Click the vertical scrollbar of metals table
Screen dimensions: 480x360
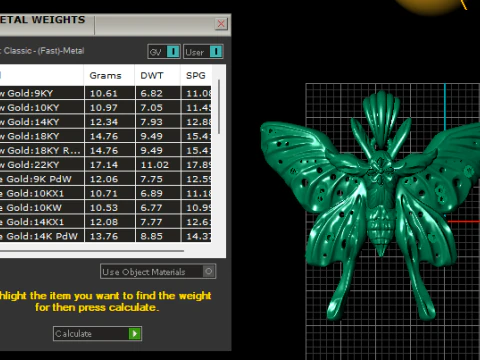tap(219, 107)
